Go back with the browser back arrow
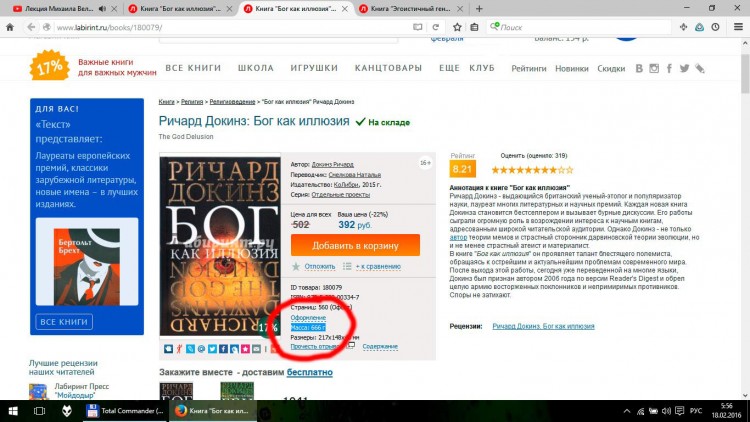The width and height of the screenshot is (750, 422). 31,27
